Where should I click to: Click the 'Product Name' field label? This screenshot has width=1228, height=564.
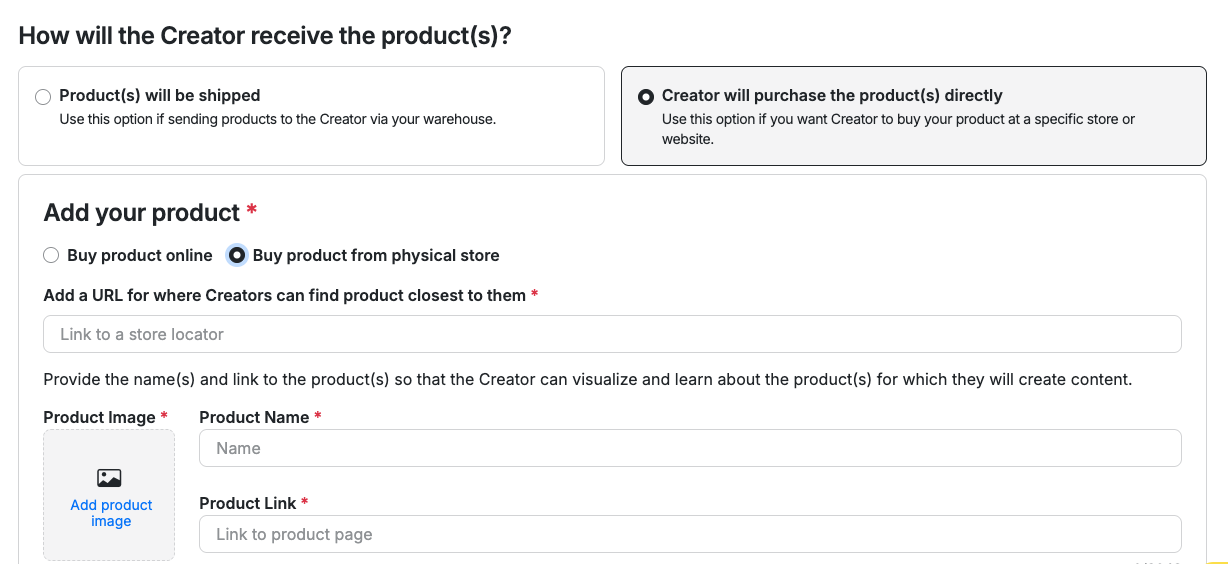click(254, 417)
